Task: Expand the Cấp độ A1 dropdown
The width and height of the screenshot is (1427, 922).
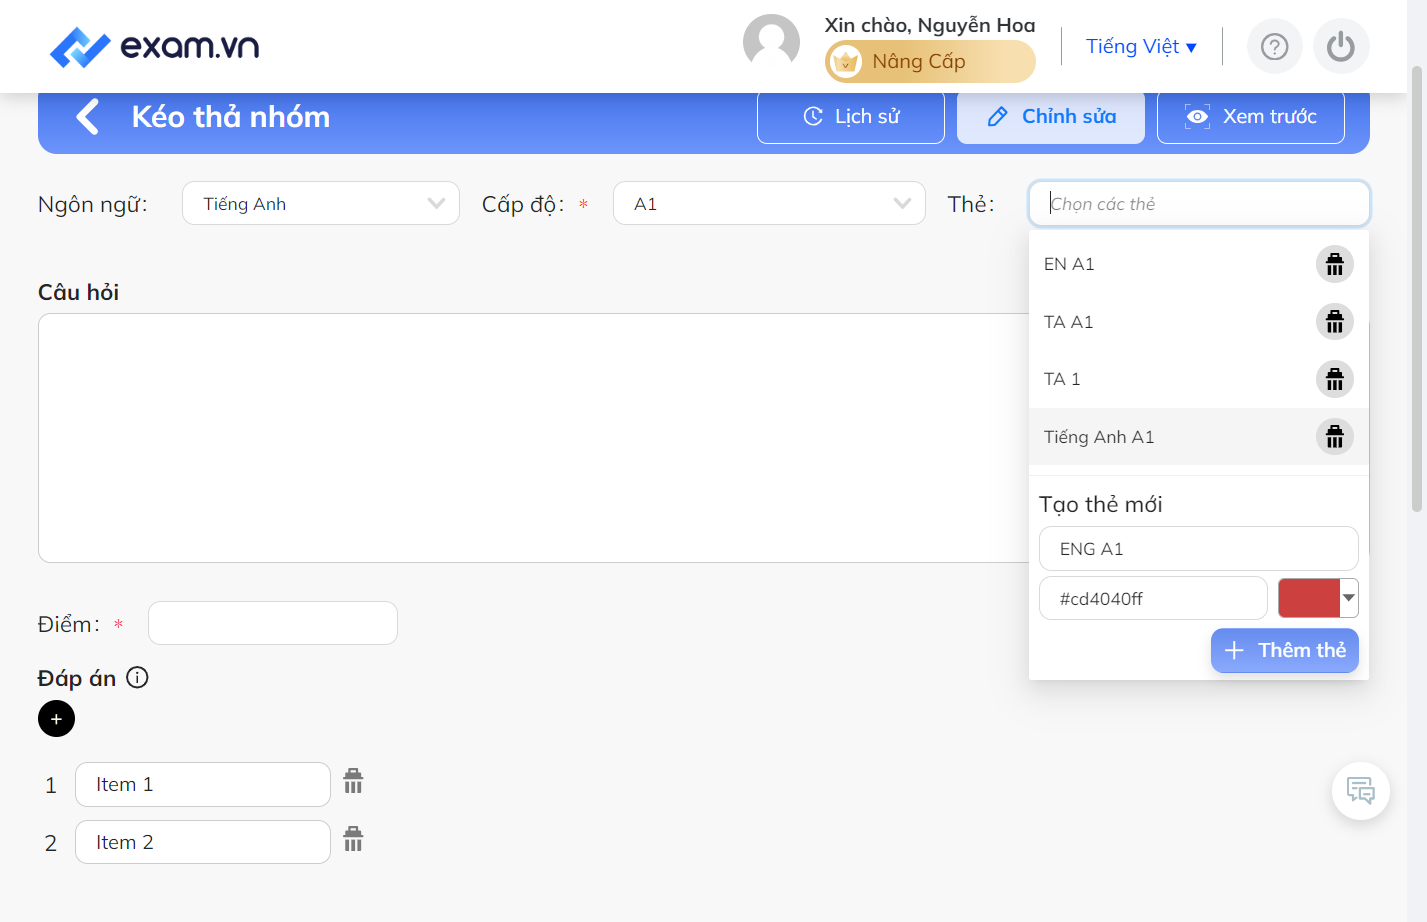Action: tap(769, 203)
